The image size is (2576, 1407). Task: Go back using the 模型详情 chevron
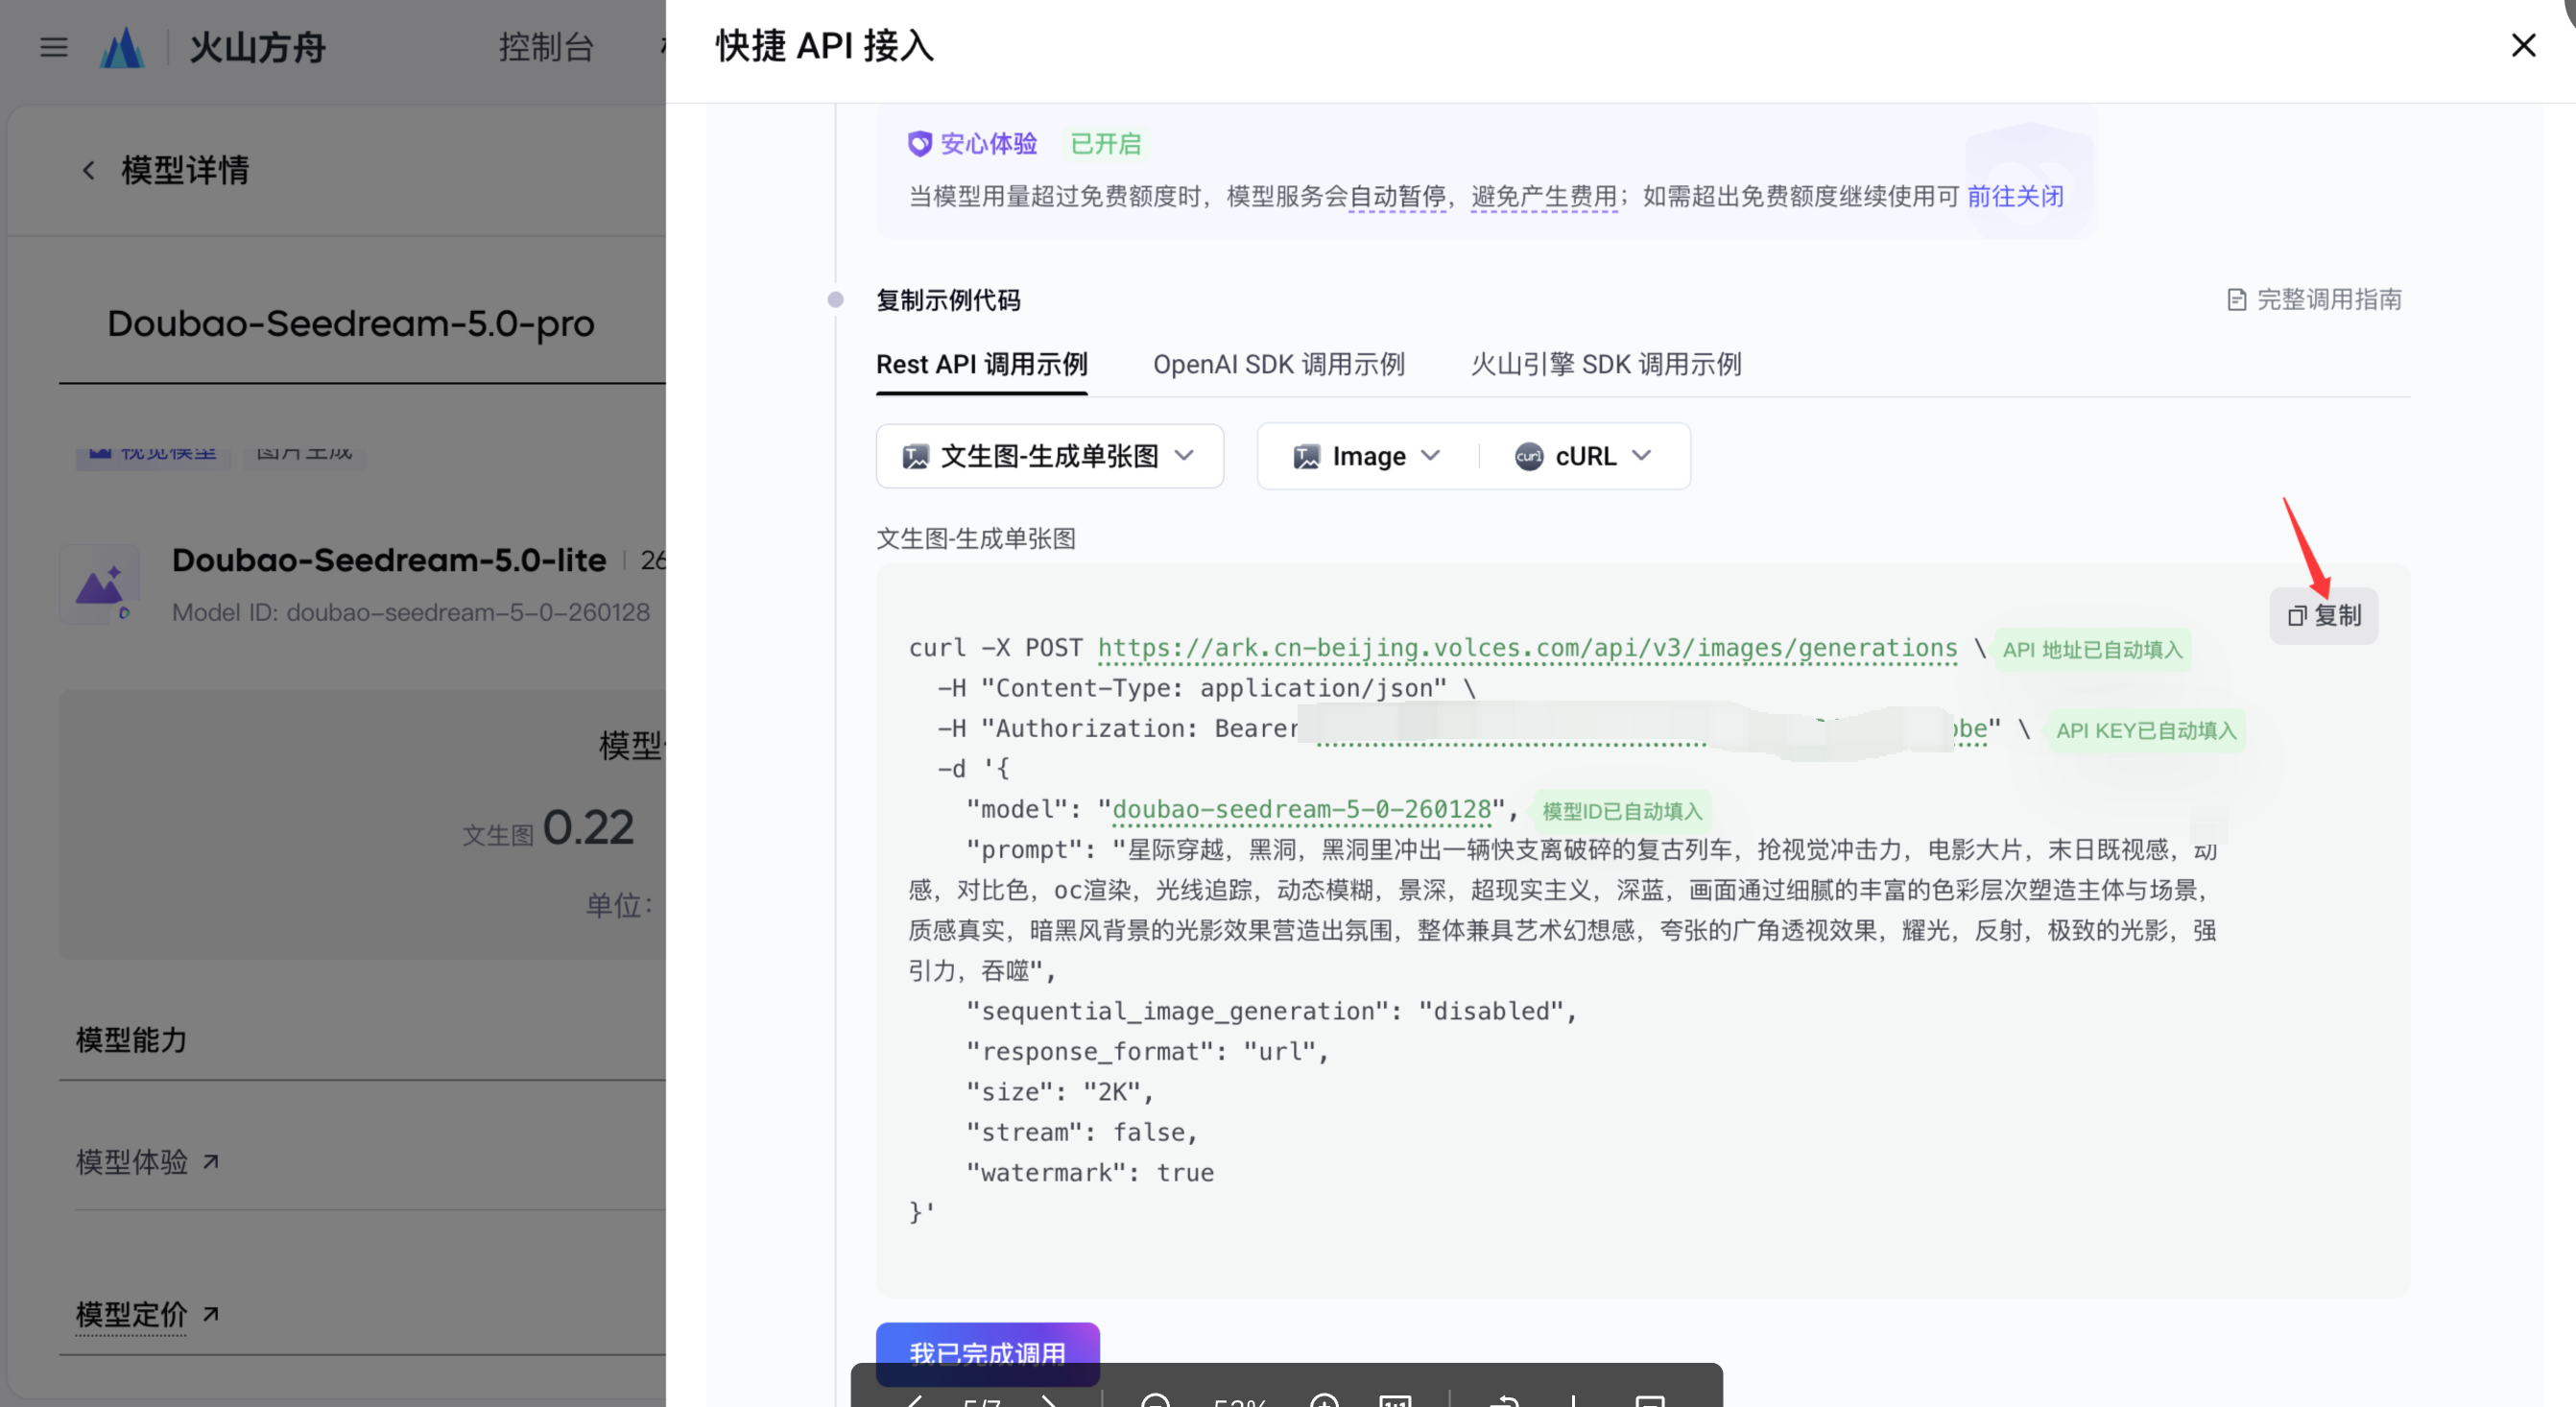click(x=88, y=171)
